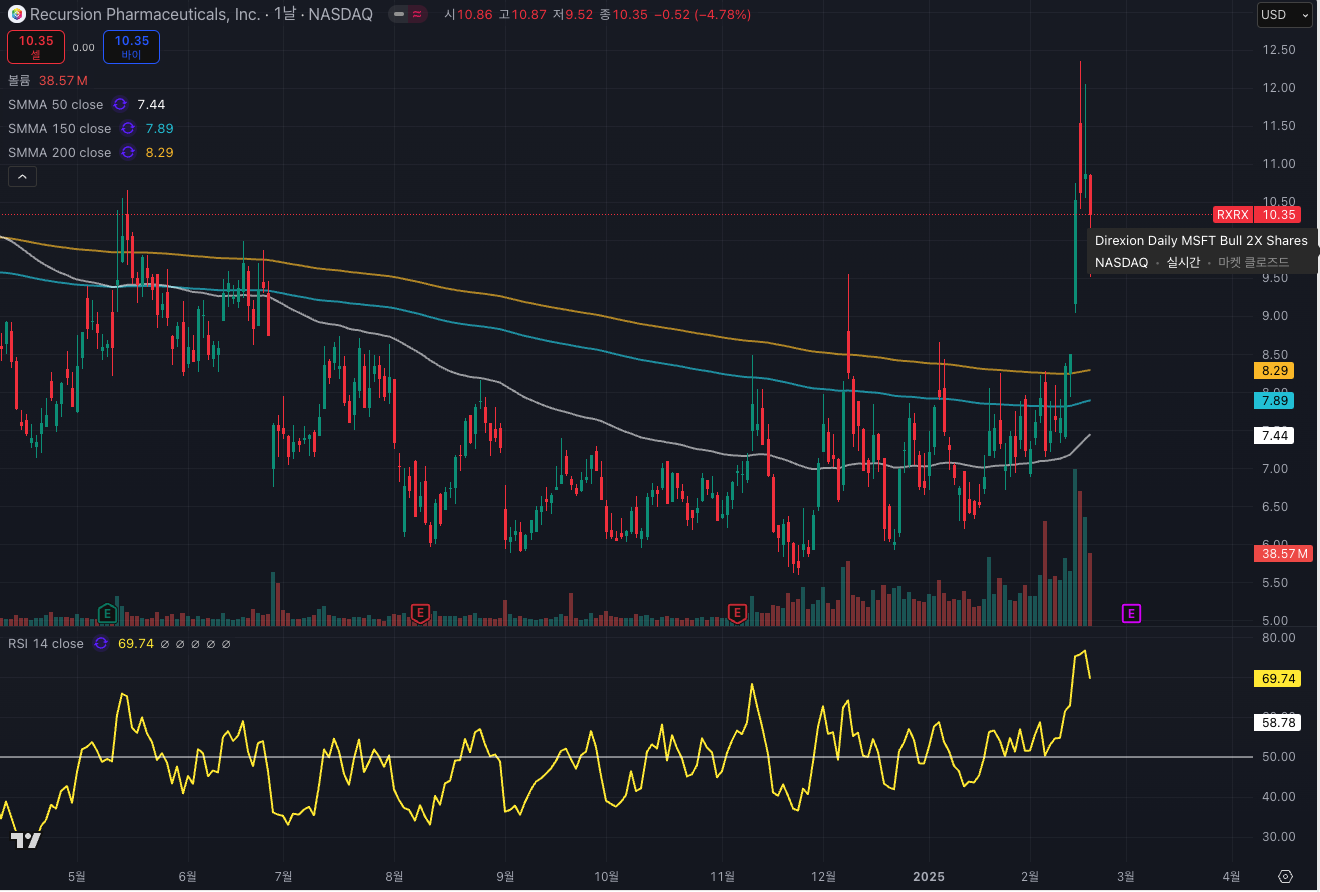Viewport: 1320px width, 892px height.
Task: Select the SMMA 50 close legend label
Action: click(x=55, y=104)
